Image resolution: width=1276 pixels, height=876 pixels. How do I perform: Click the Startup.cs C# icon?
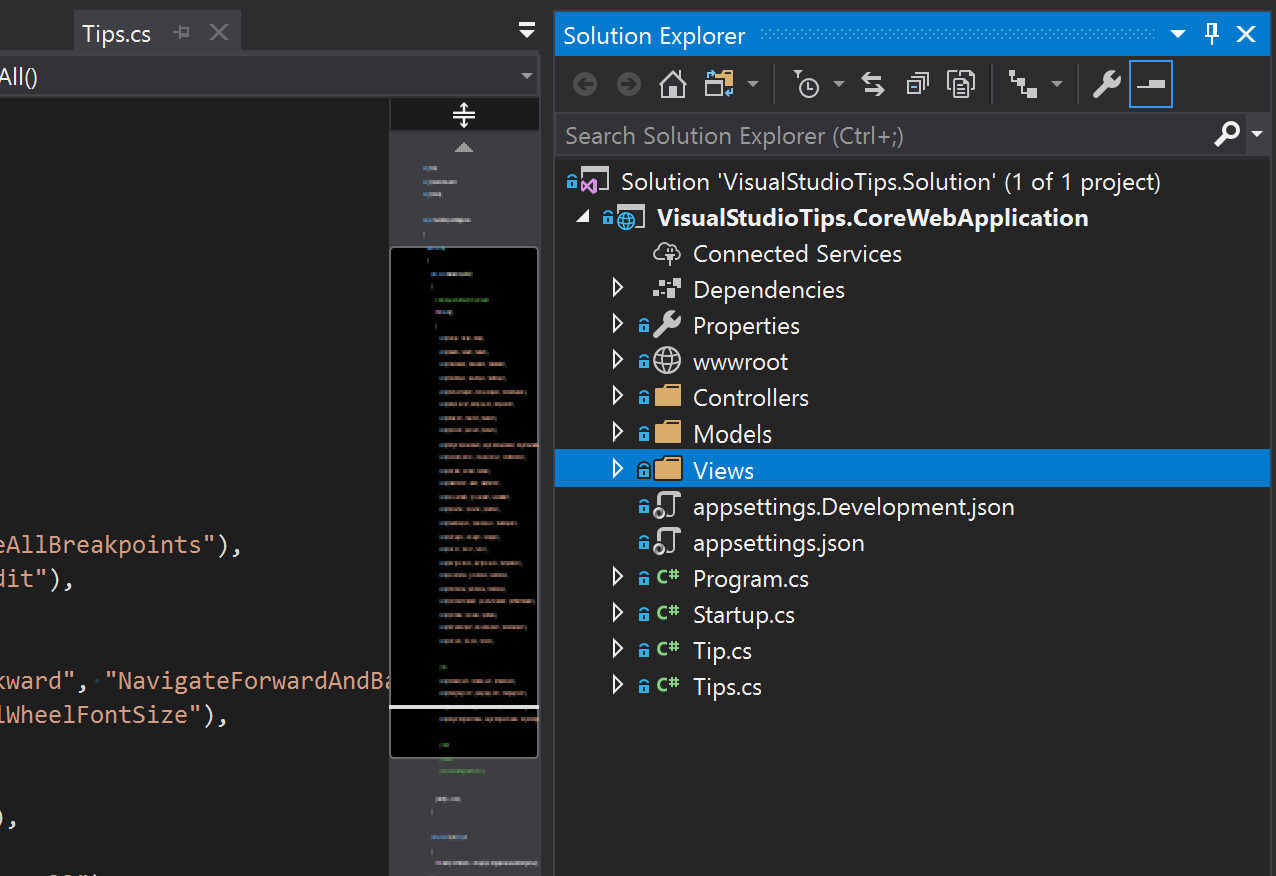tap(668, 614)
